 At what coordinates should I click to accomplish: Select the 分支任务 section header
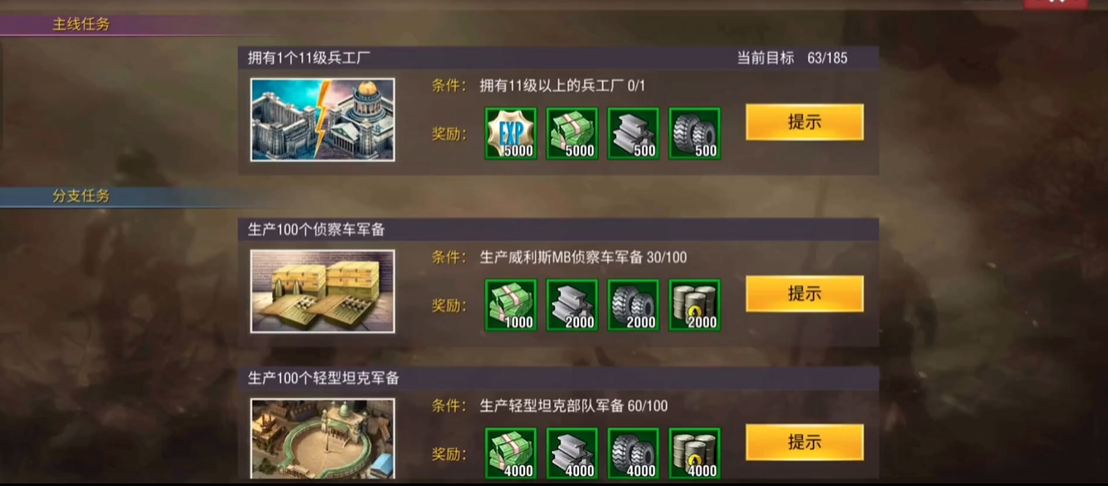coord(81,196)
